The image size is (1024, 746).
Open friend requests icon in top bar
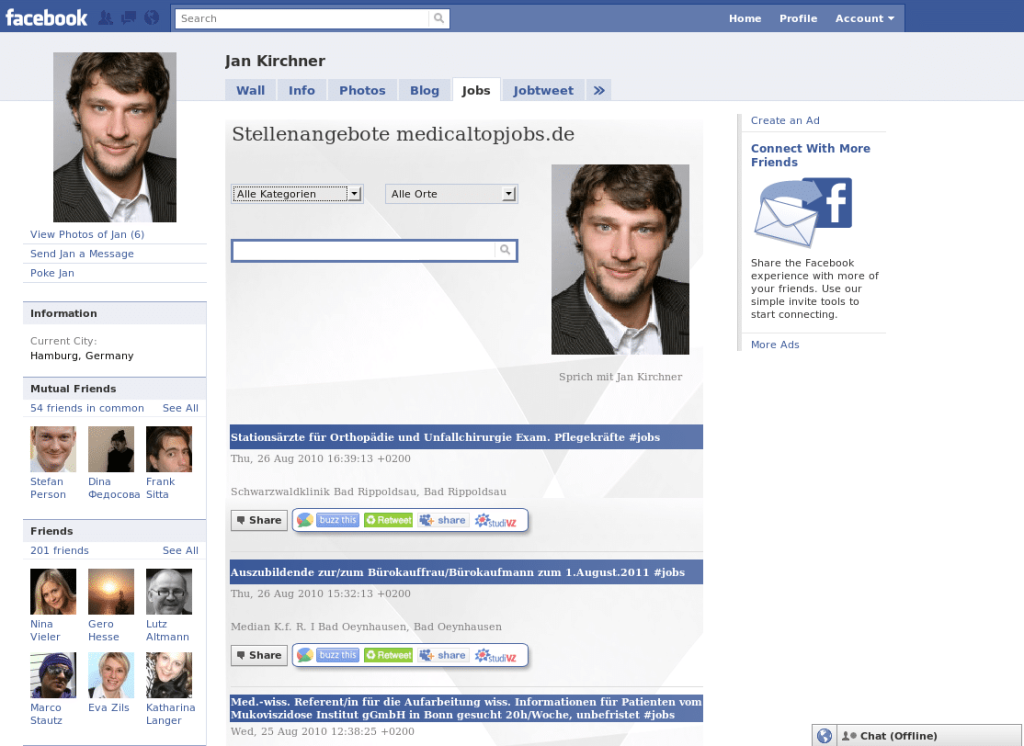tap(105, 18)
